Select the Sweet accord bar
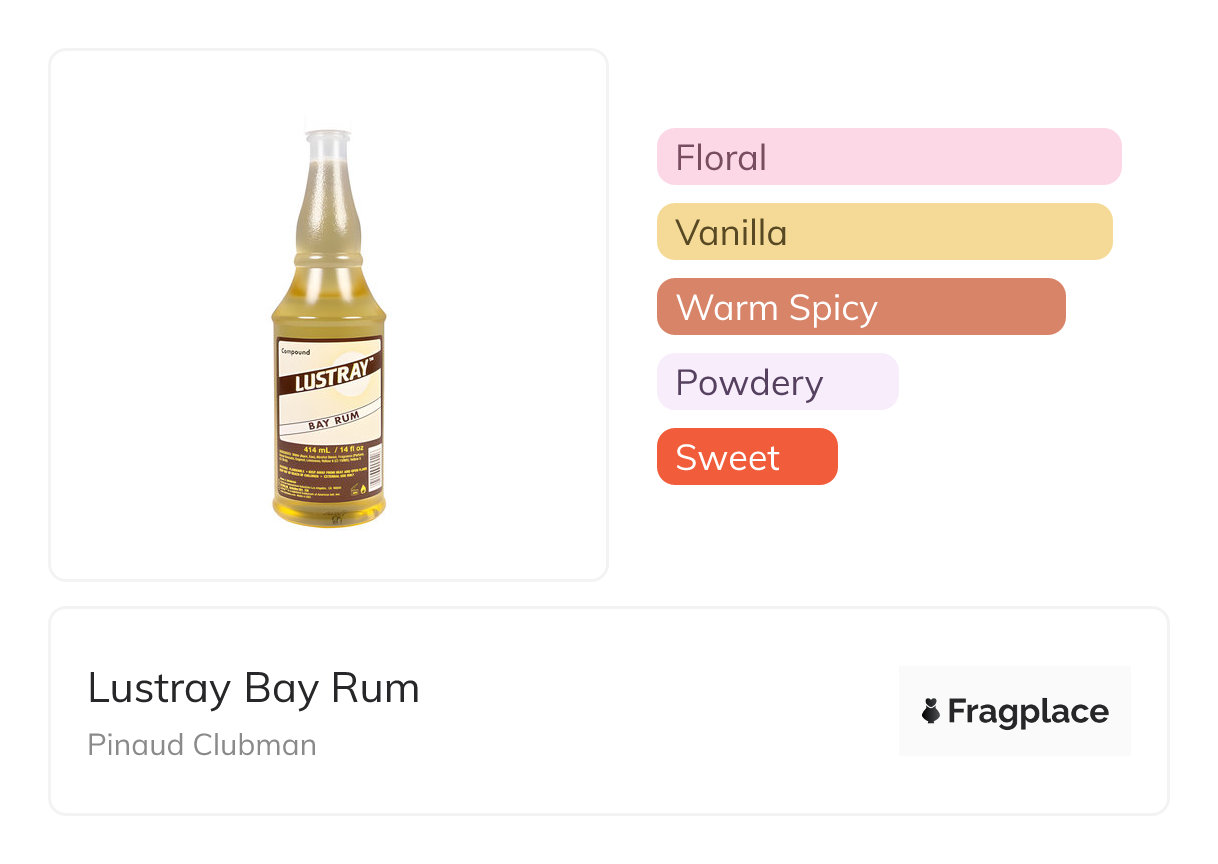This screenshot has height=864, width=1218. pos(746,457)
